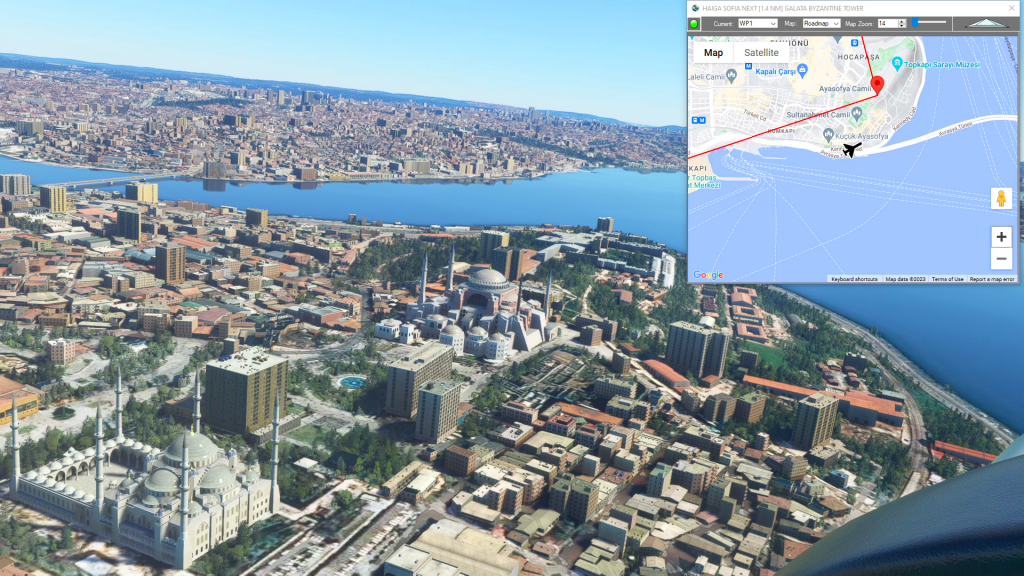Click the Map Zoom value field
This screenshot has width=1024, height=576.
[887, 24]
